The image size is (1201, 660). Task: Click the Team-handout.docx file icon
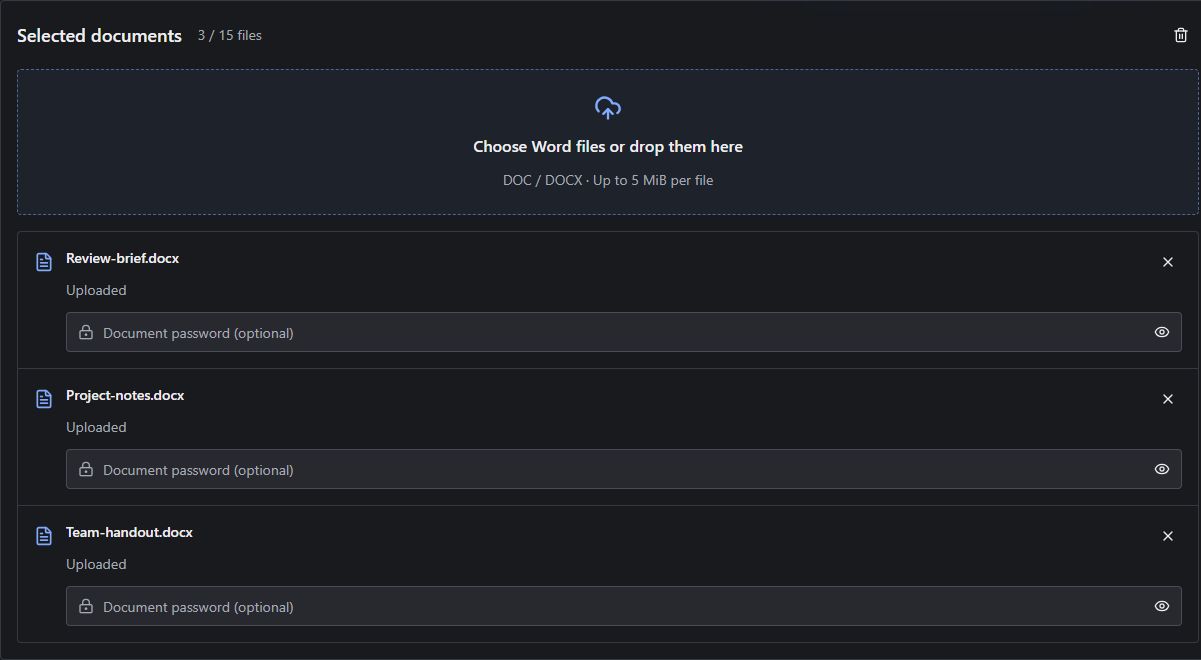tap(44, 536)
